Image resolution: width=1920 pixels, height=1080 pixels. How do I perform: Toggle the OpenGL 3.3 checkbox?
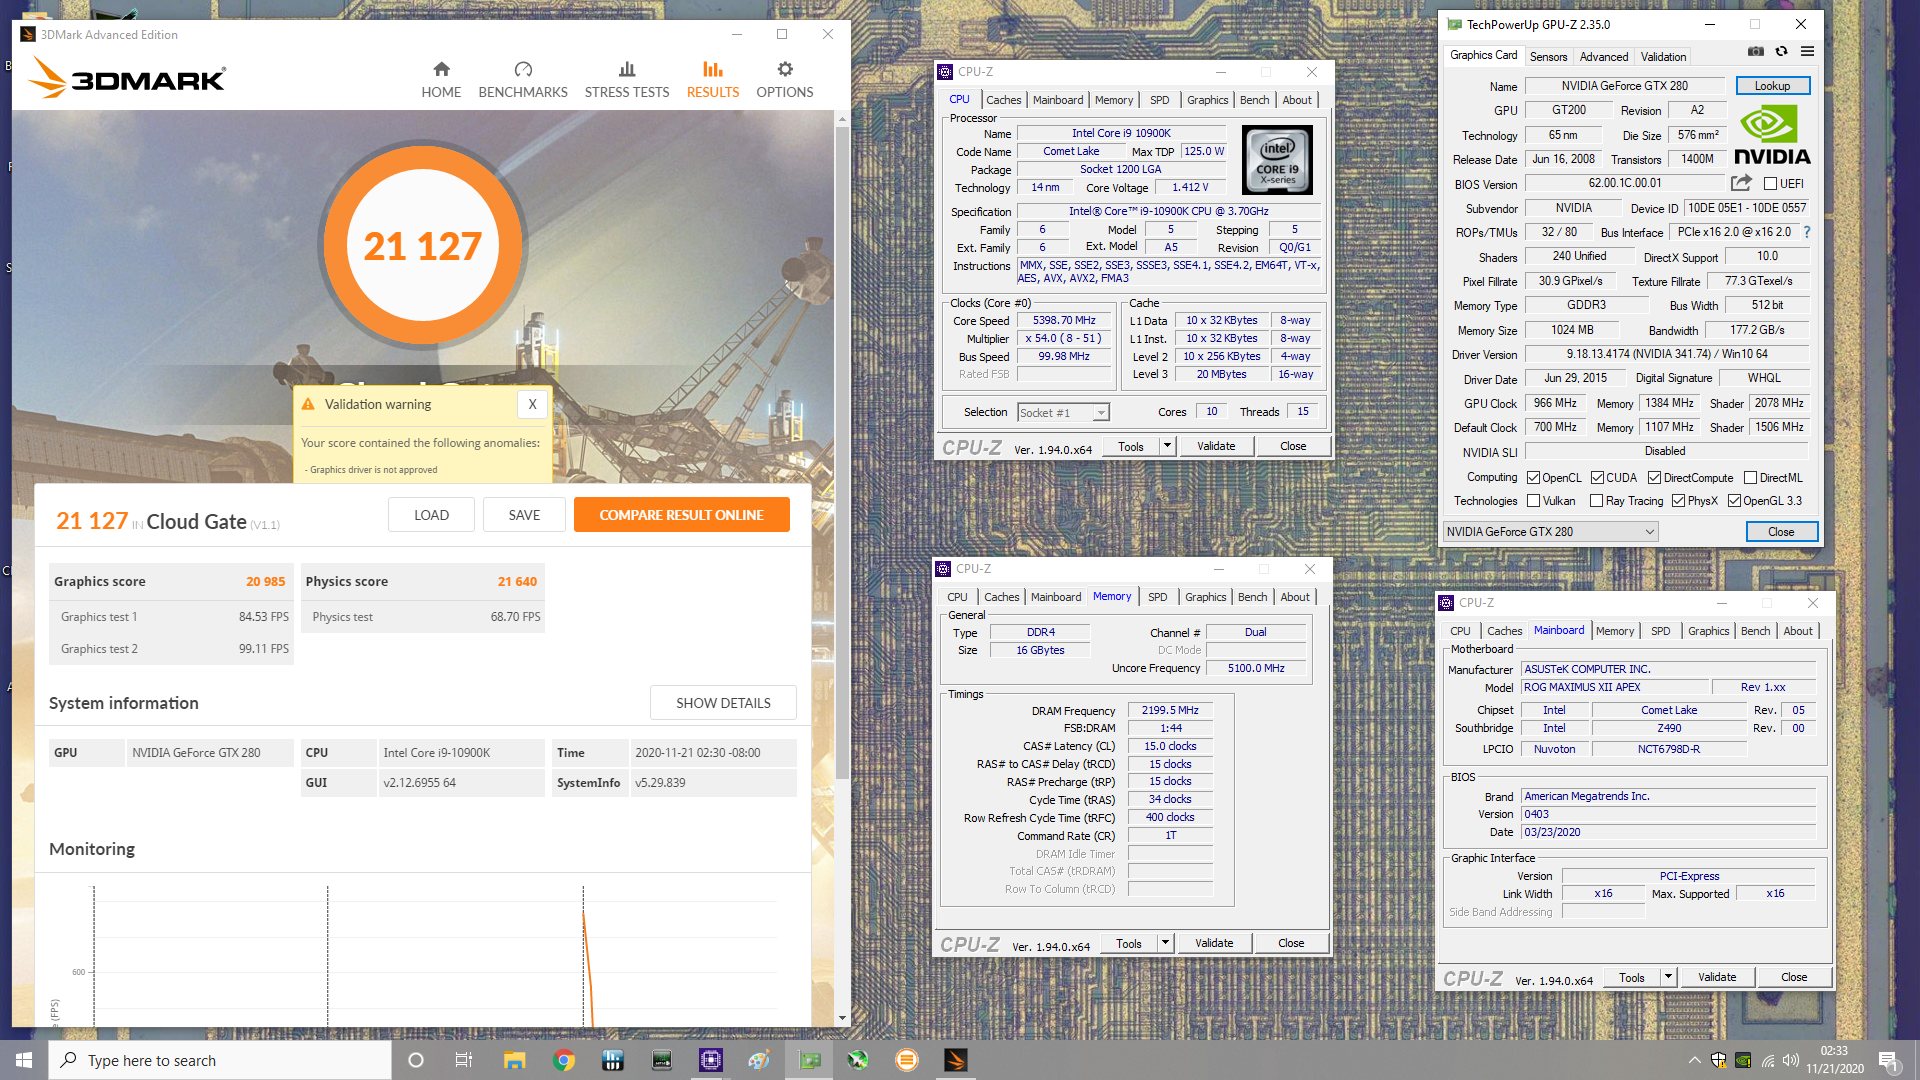[1734, 501]
